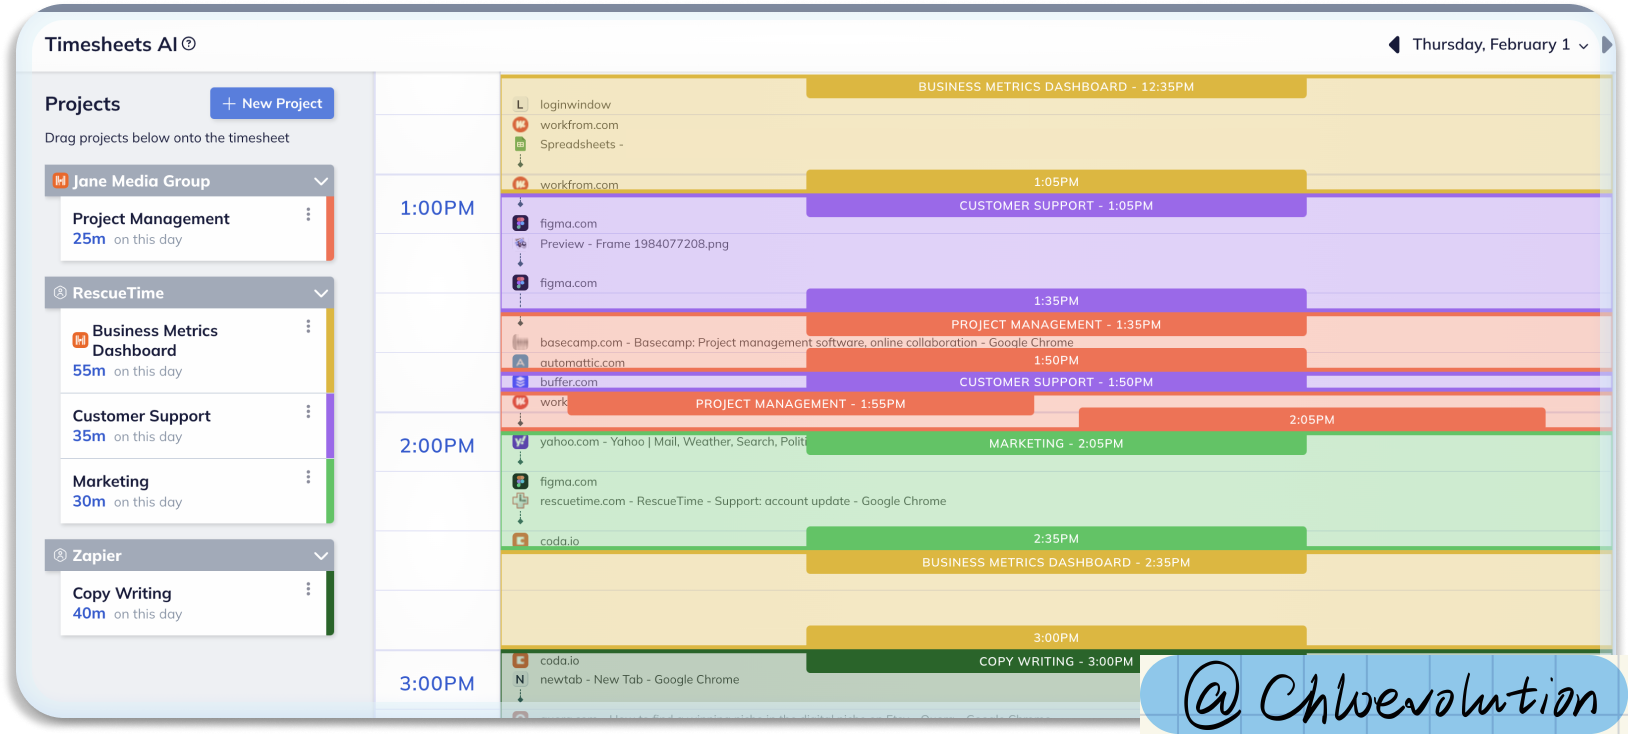Click Business Metrics Dashboard 2:35PM marker
This screenshot has height=734, width=1628.
click(x=1056, y=562)
